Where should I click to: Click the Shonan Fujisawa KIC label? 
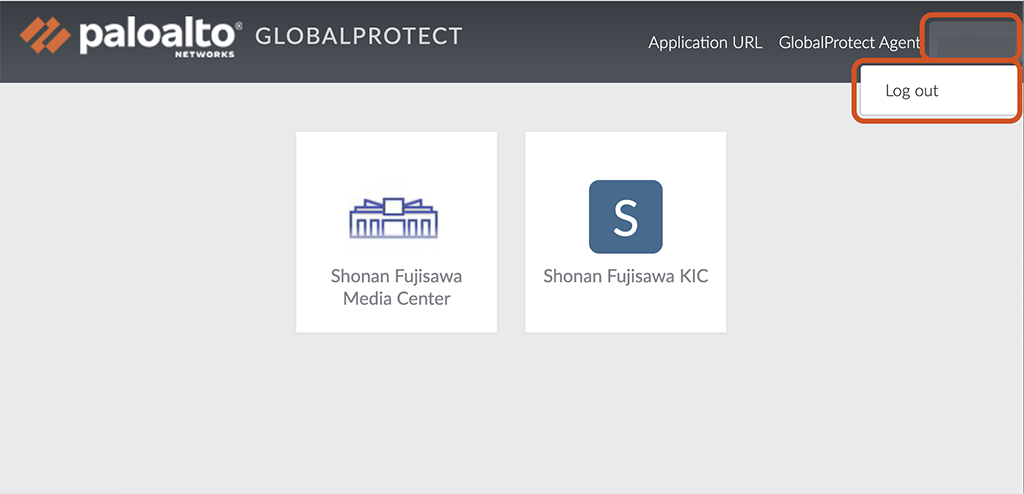point(625,276)
